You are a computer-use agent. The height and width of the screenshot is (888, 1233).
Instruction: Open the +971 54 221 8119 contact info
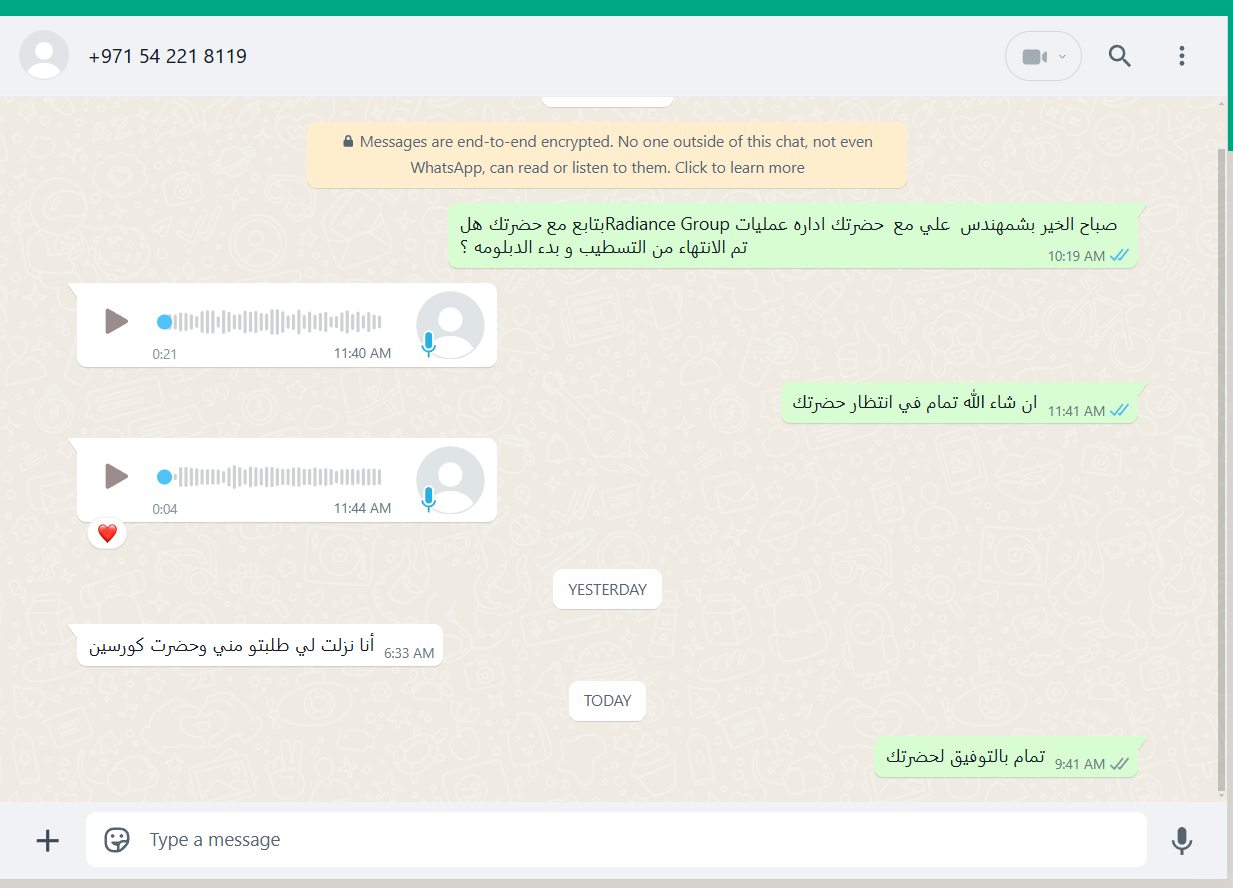(x=167, y=56)
